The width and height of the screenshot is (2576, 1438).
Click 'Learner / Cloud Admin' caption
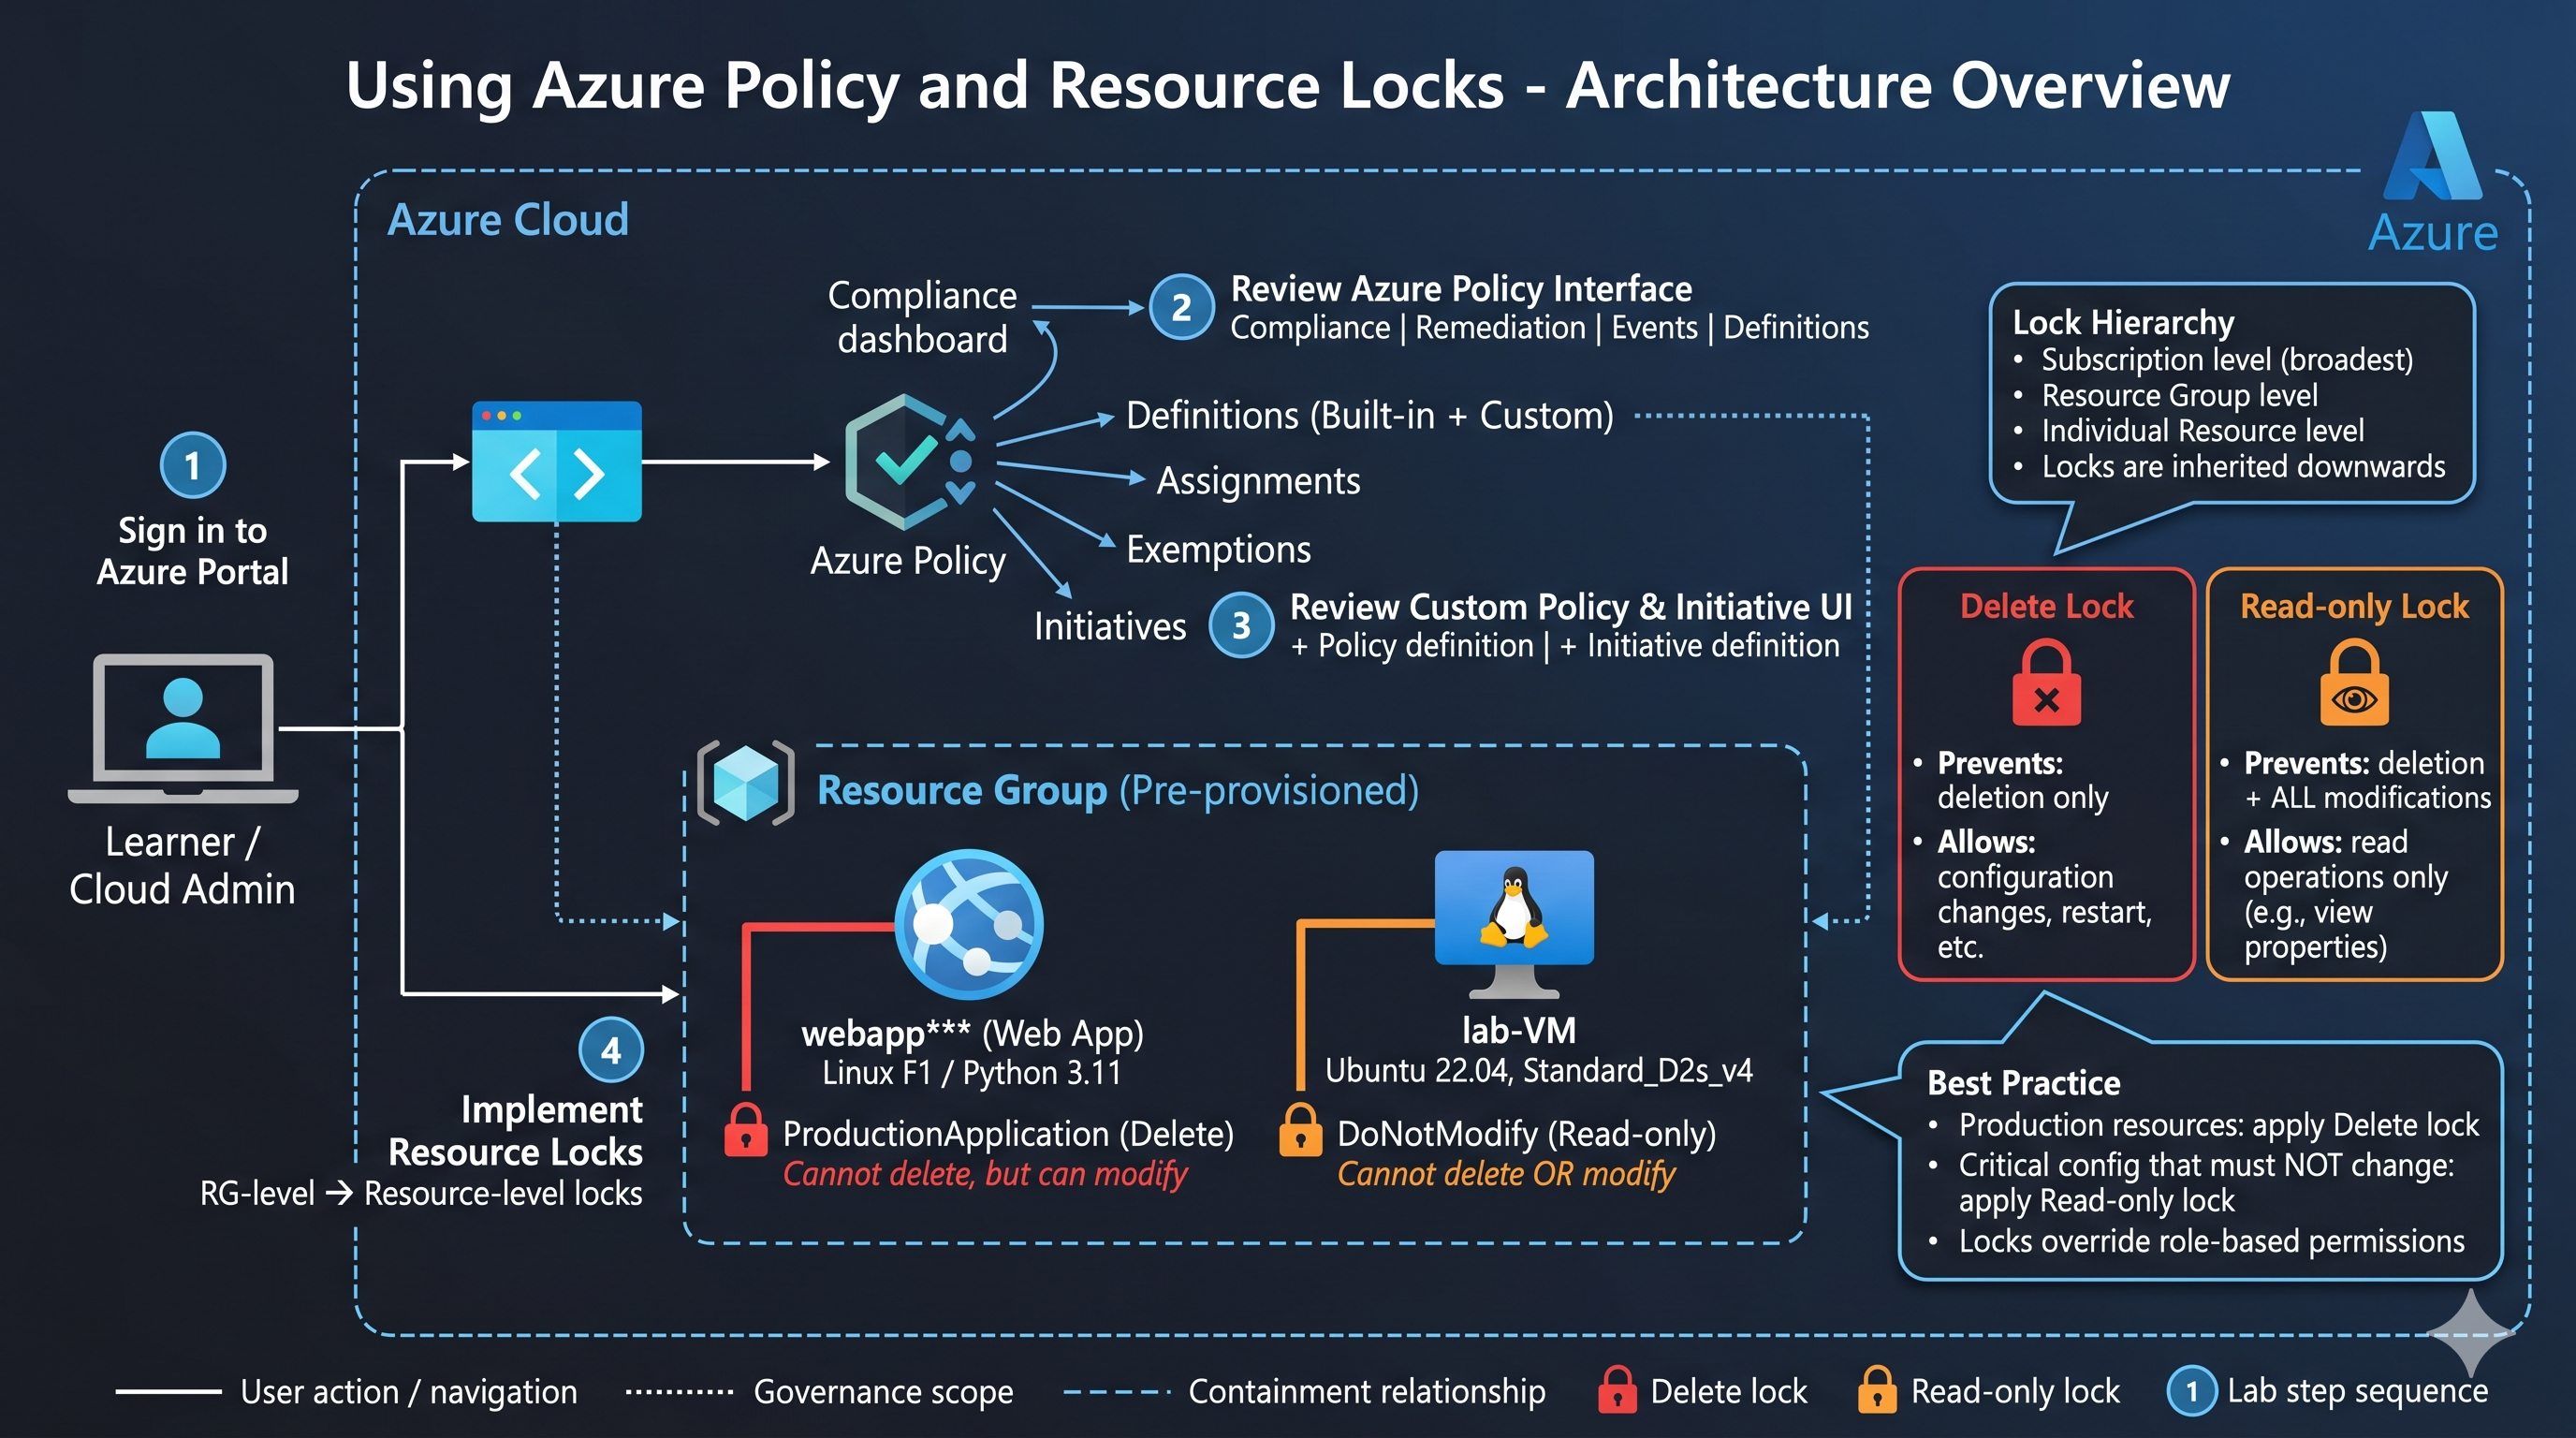[x=182, y=865]
